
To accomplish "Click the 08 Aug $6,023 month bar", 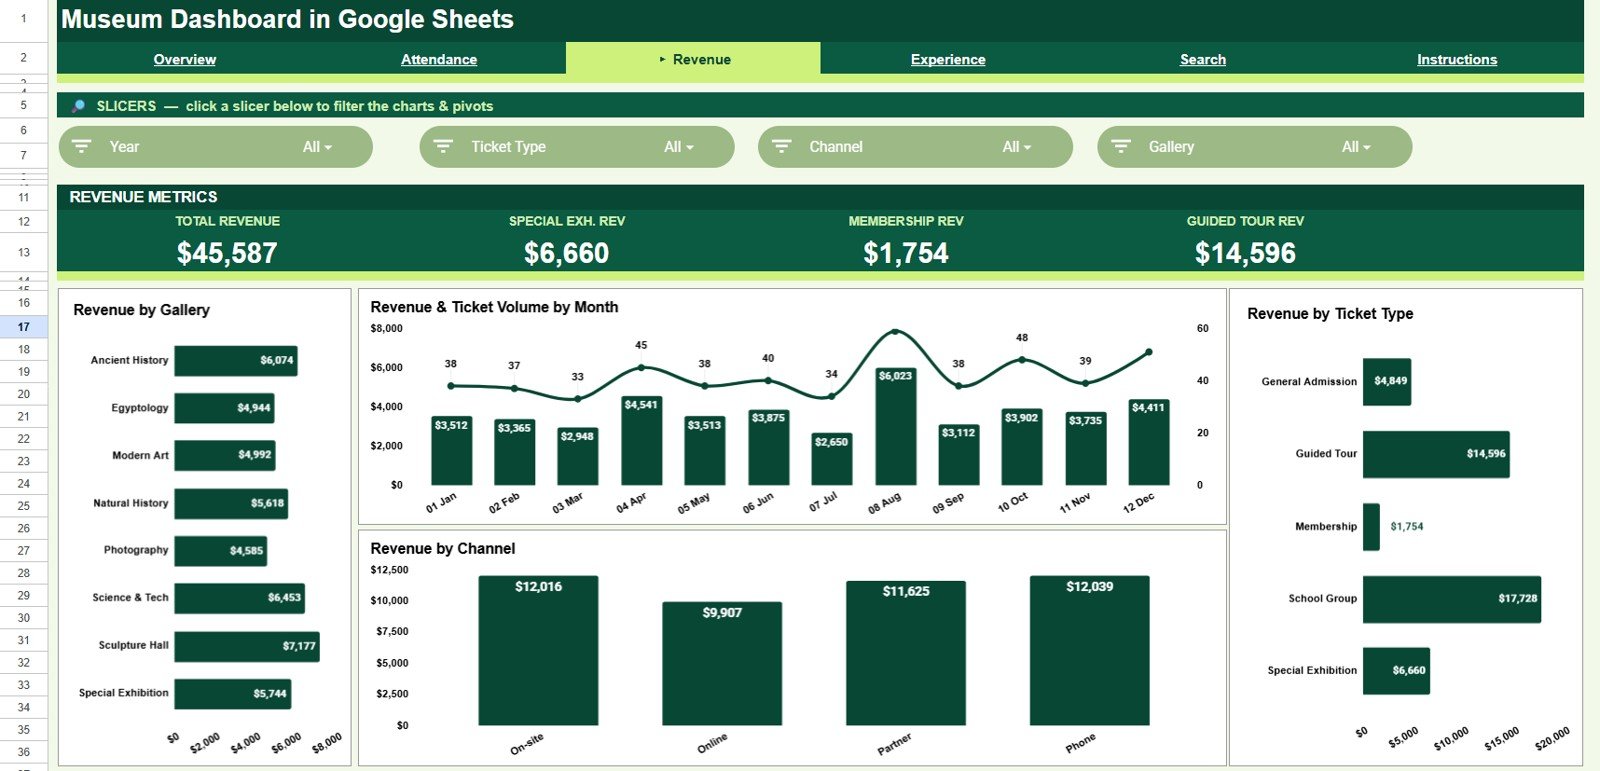I will point(895,426).
